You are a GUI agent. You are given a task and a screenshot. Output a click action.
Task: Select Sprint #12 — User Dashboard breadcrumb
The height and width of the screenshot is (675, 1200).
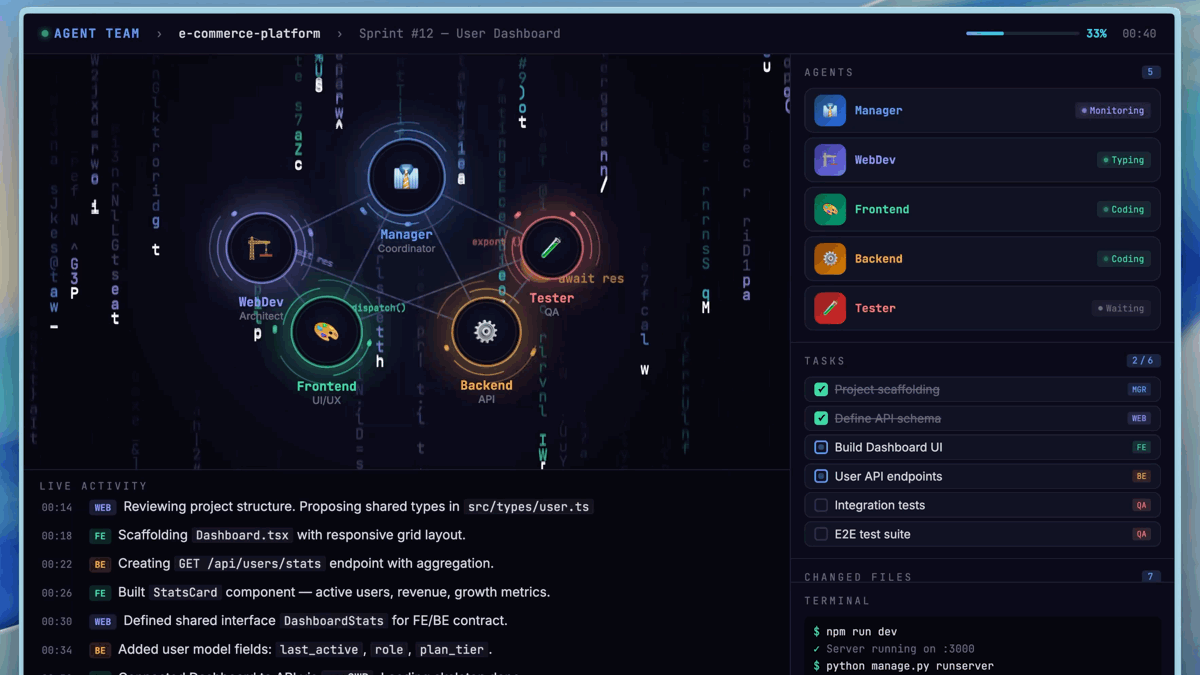coord(459,34)
